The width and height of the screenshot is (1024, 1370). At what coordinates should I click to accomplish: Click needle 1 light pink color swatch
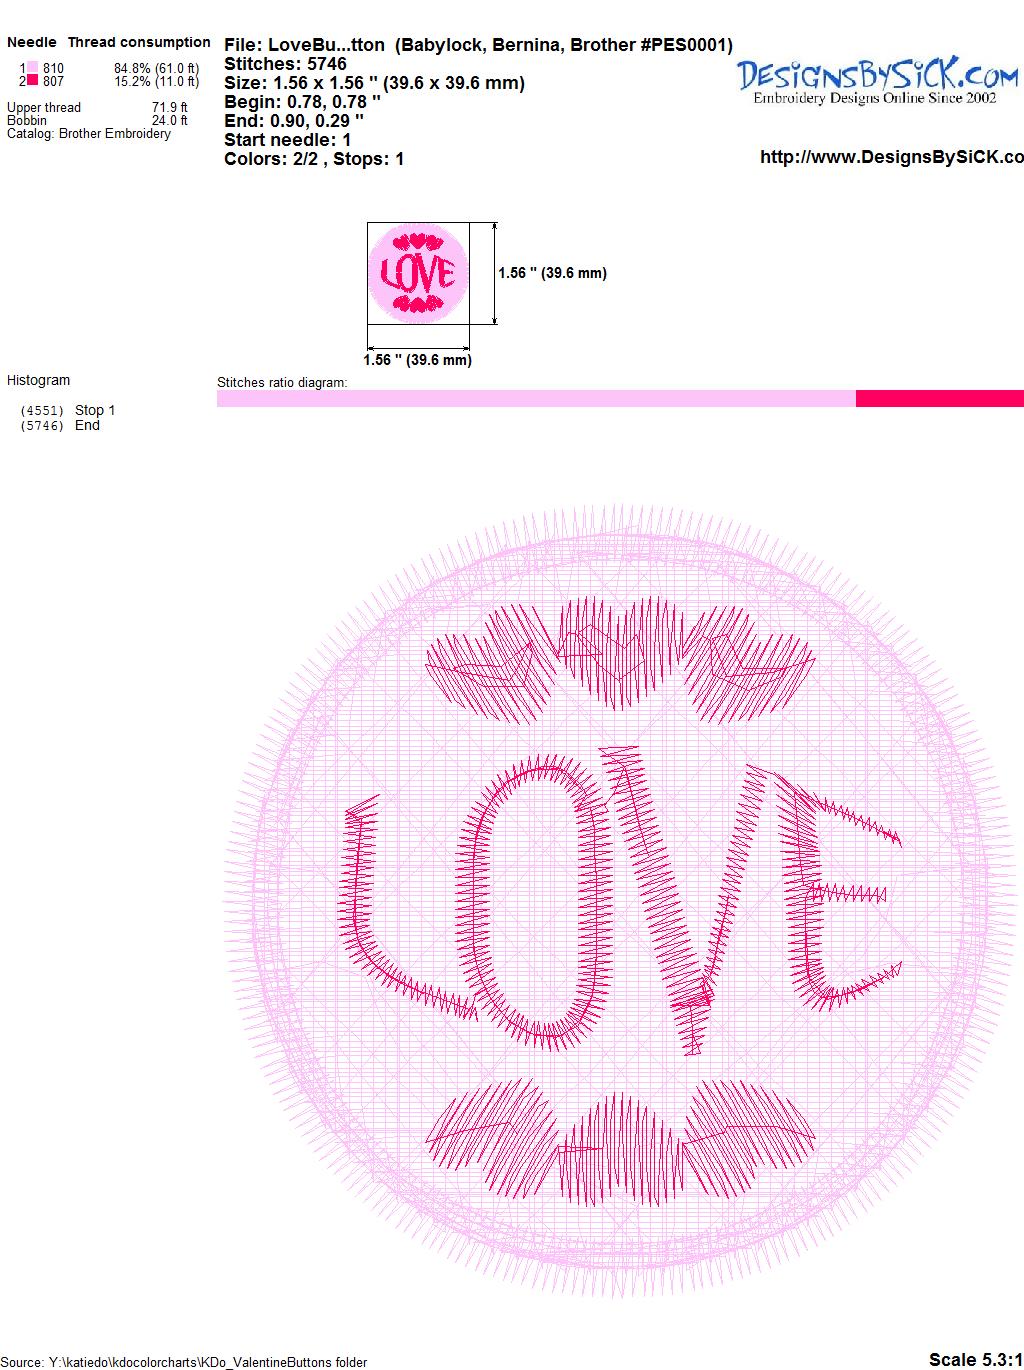33,69
